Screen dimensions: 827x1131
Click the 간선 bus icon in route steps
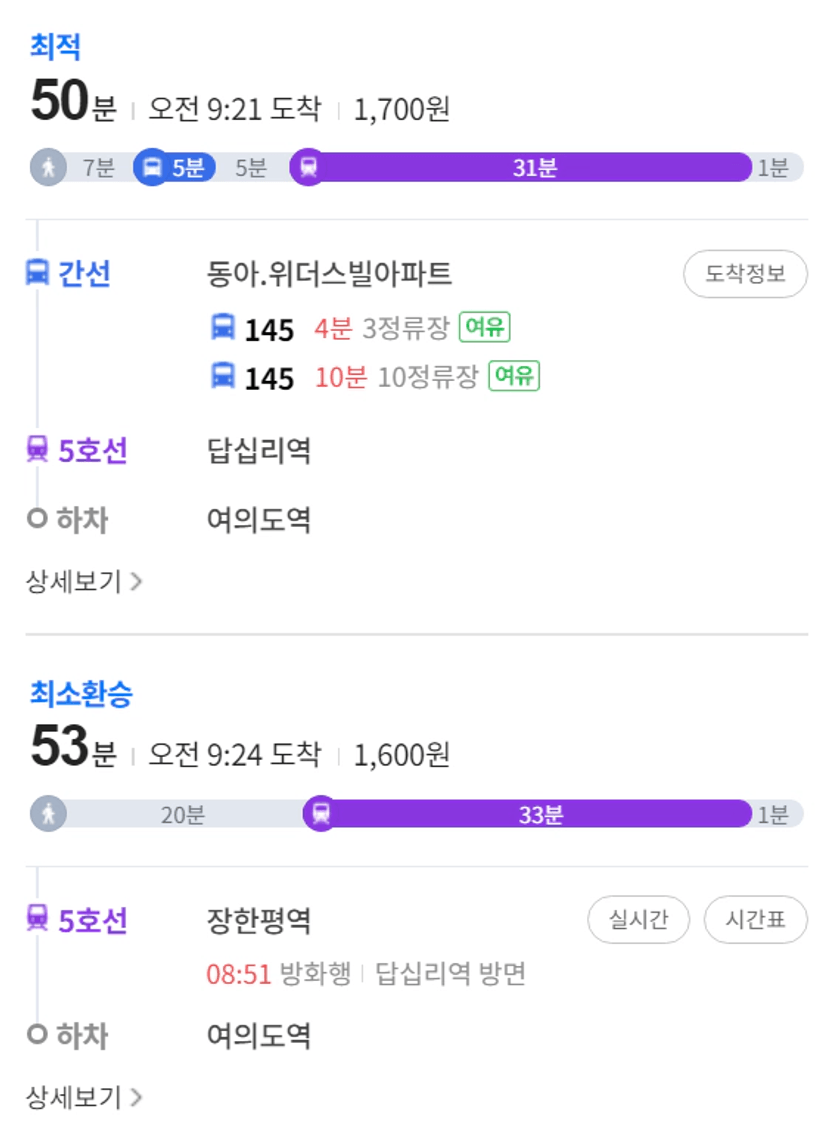37,273
